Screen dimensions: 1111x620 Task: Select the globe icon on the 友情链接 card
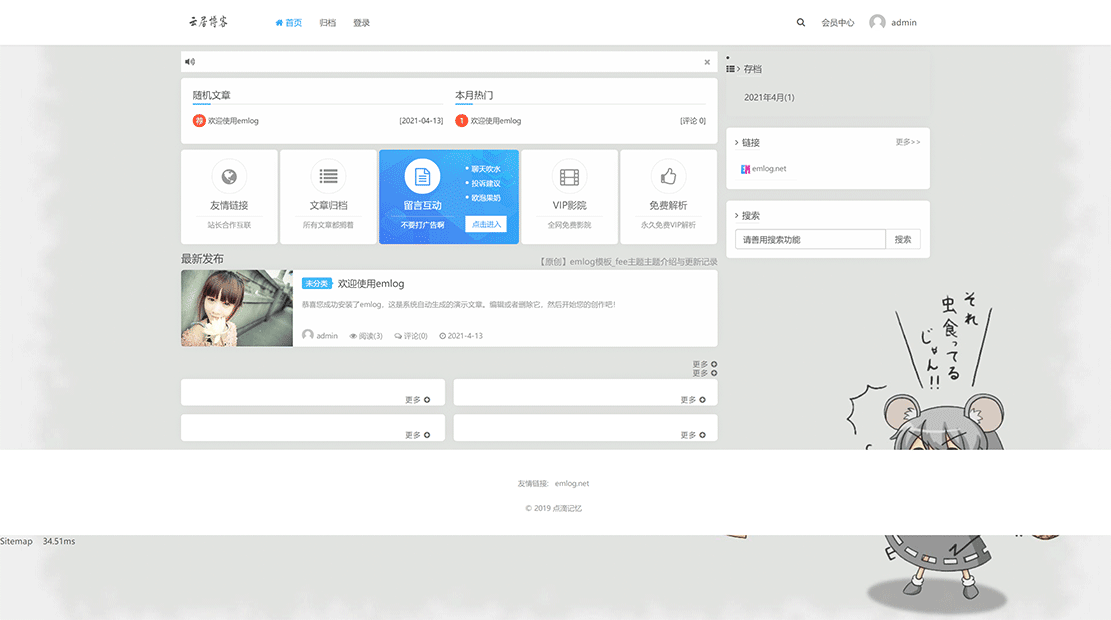tap(229, 178)
